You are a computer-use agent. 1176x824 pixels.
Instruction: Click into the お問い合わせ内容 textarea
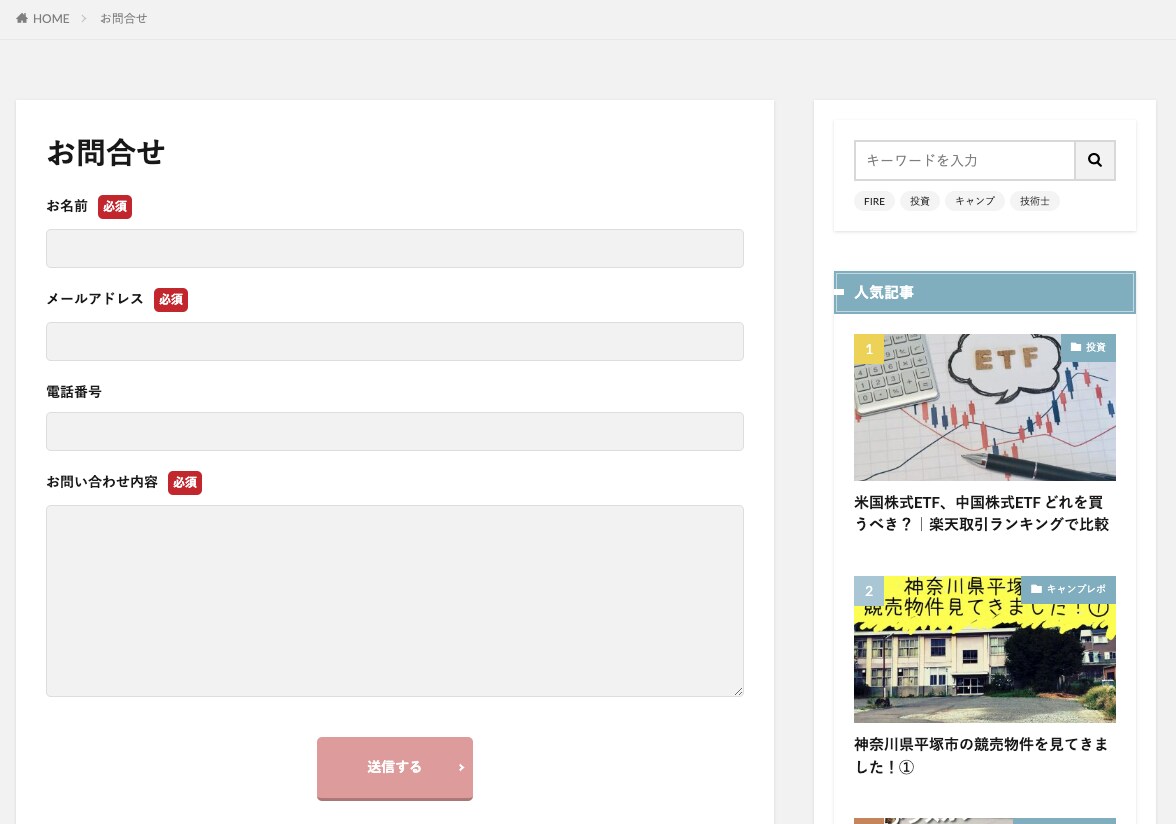(394, 601)
